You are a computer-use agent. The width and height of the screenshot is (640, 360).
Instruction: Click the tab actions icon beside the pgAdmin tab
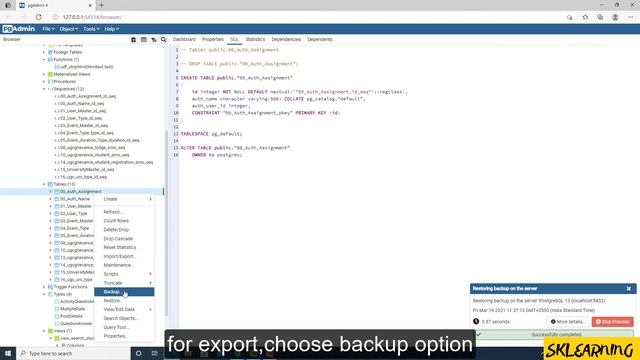(x=8, y=5)
